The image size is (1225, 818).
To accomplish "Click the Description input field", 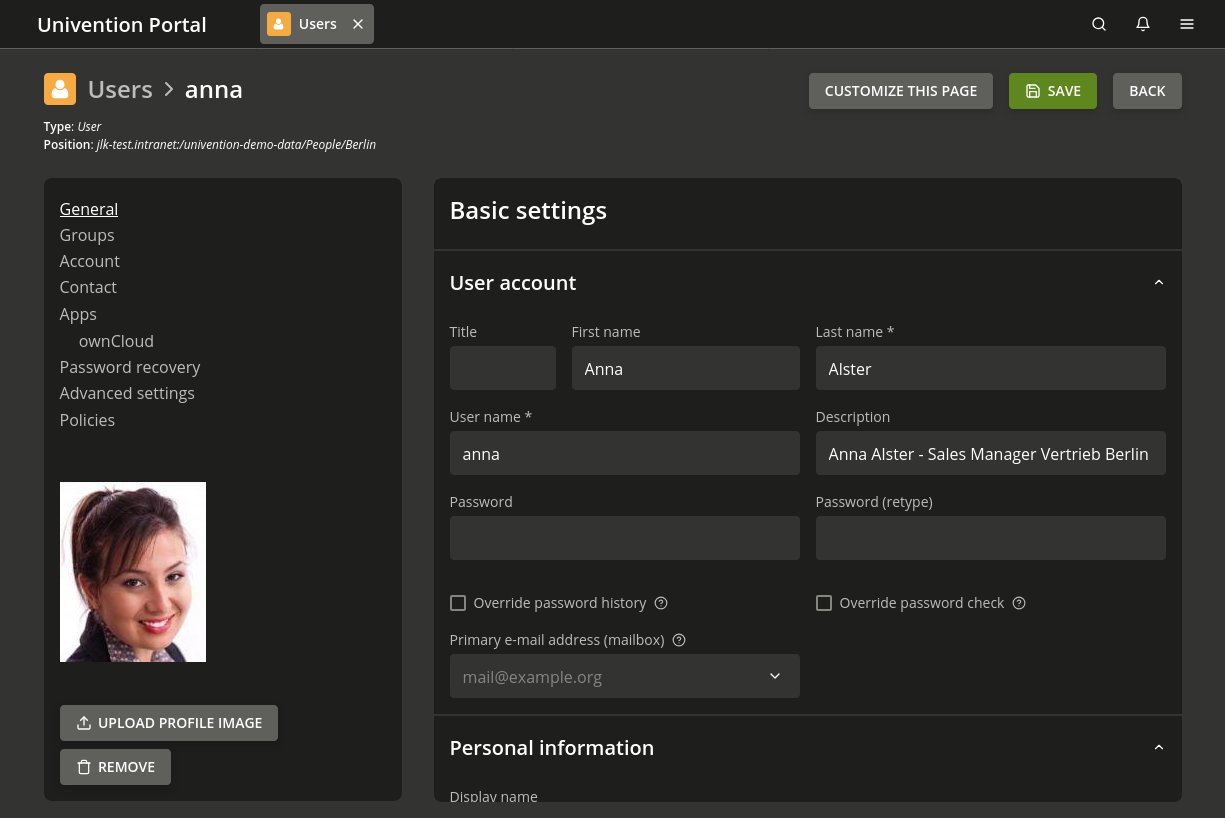I will pos(990,454).
